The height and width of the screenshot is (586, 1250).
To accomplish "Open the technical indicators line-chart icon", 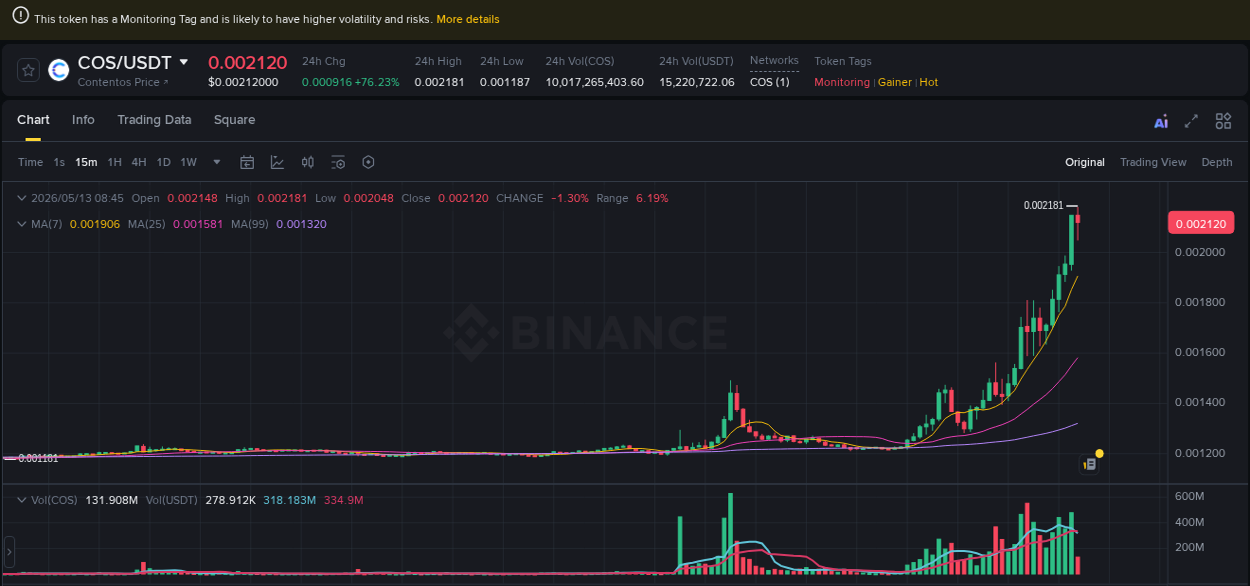I will coord(277,162).
